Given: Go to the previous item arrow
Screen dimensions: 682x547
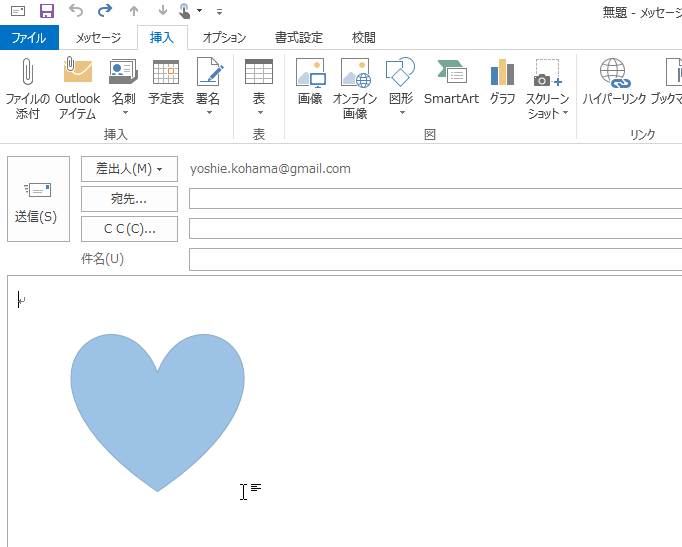Looking at the screenshot, I should [x=134, y=11].
